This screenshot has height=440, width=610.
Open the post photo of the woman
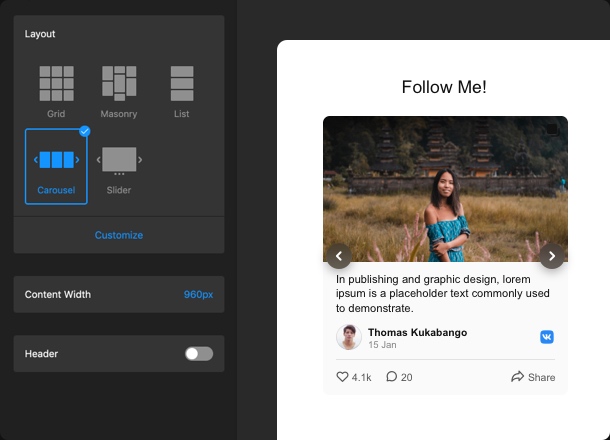point(445,190)
